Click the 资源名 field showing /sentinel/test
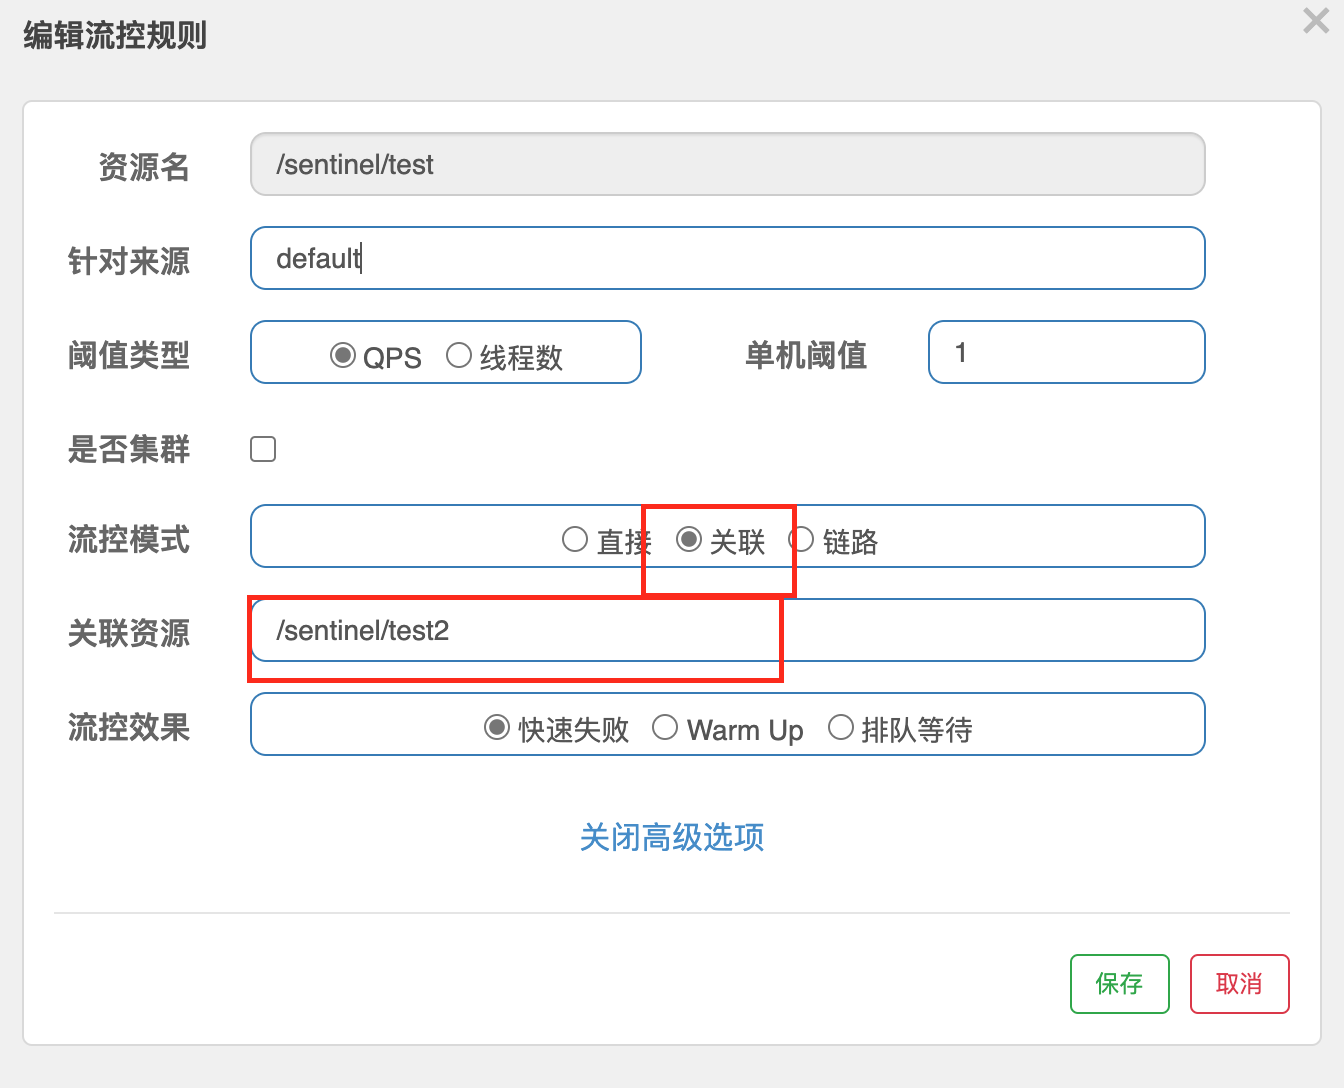Image resolution: width=1344 pixels, height=1088 pixels. (727, 165)
